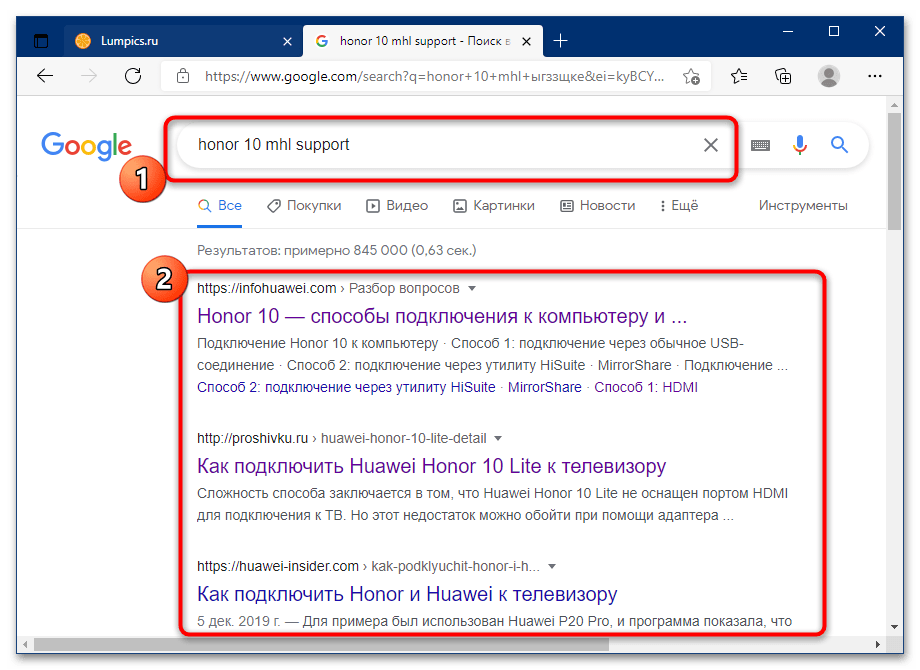Maximize the browser window
Image resolution: width=920 pixels, height=670 pixels.
pos(833,31)
